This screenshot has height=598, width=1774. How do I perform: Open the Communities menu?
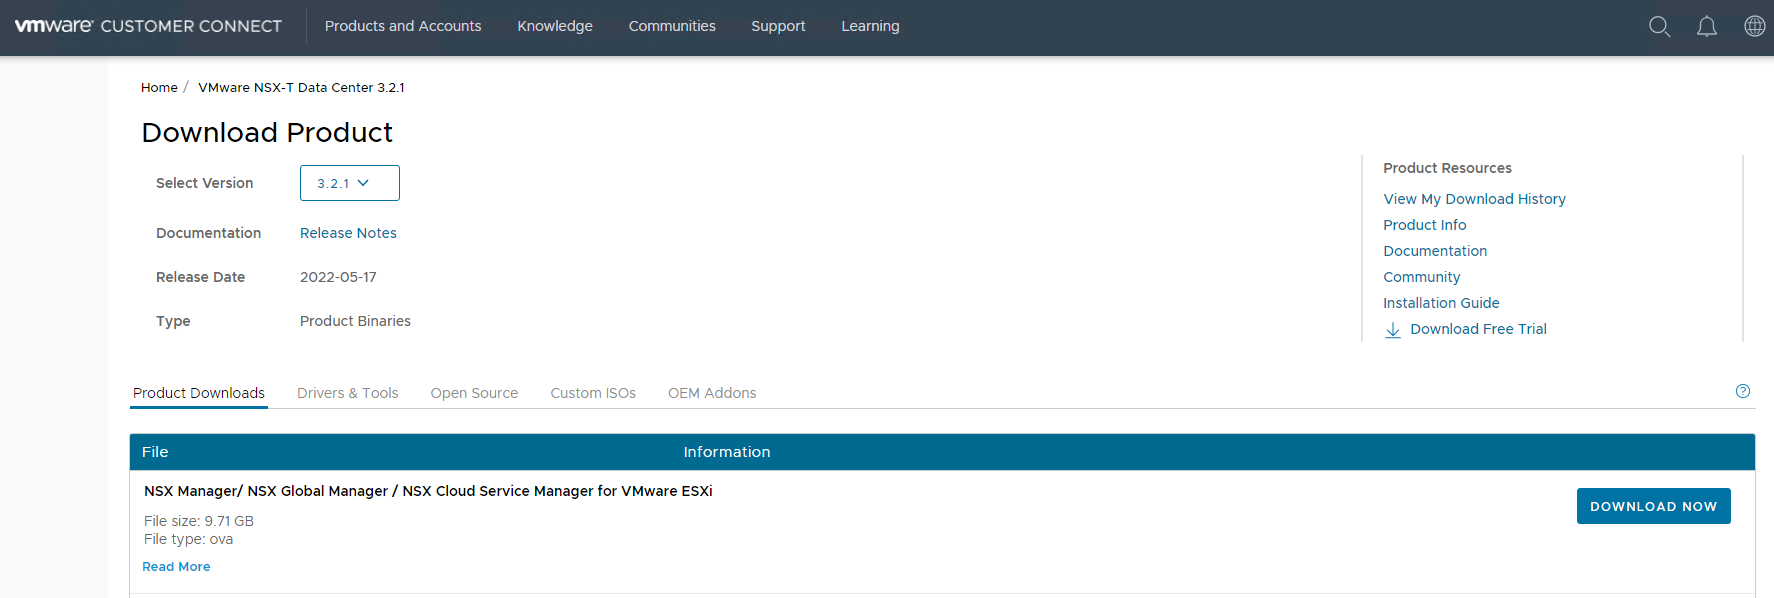tap(672, 26)
